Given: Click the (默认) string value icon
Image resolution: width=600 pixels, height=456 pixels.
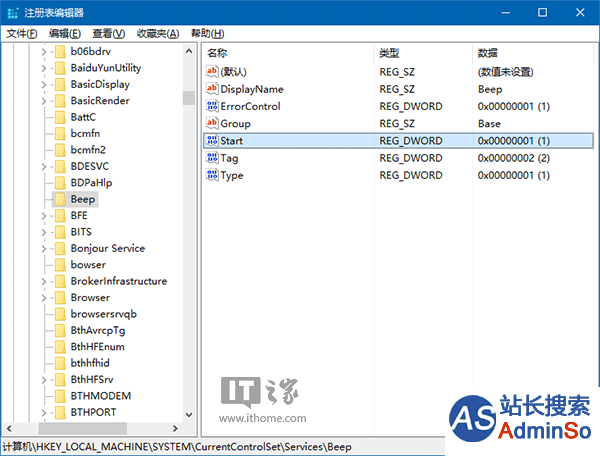Looking at the screenshot, I should (x=212, y=71).
